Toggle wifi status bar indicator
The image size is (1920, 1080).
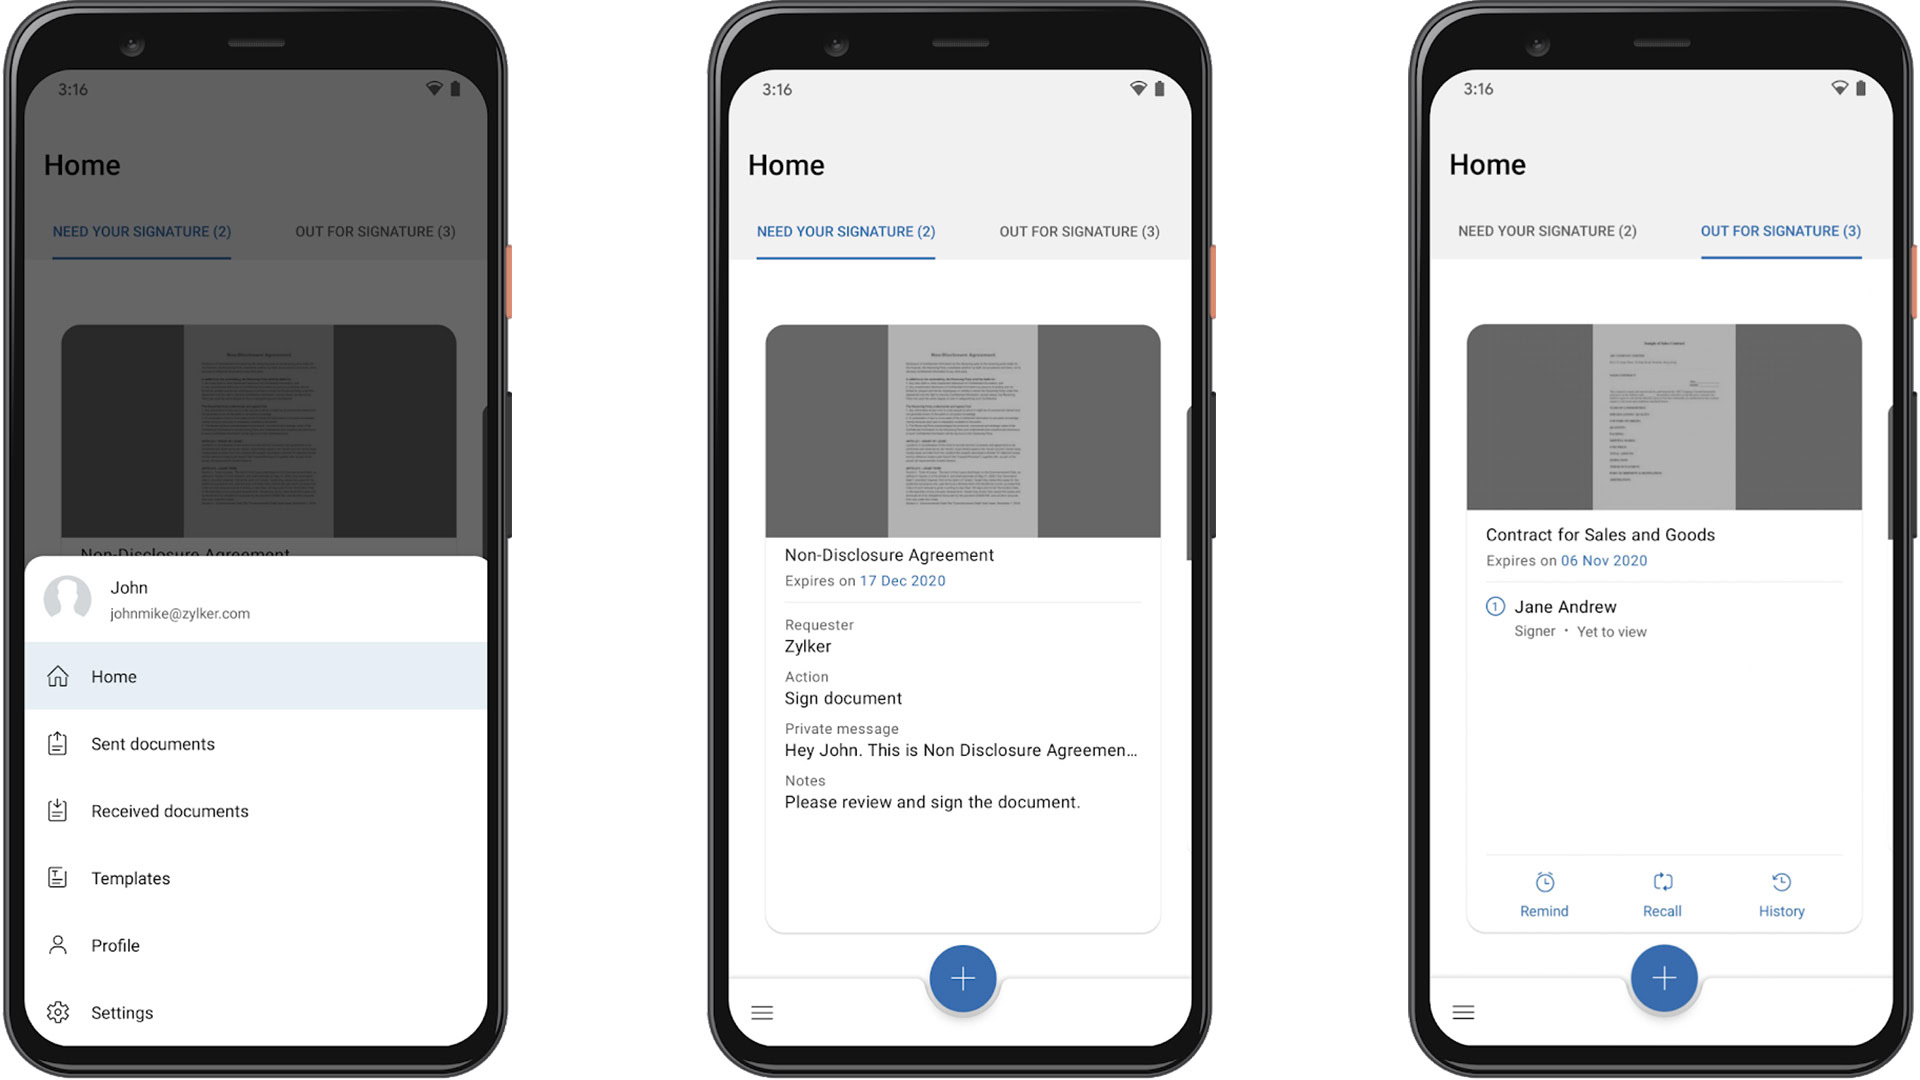click(435, 88)
